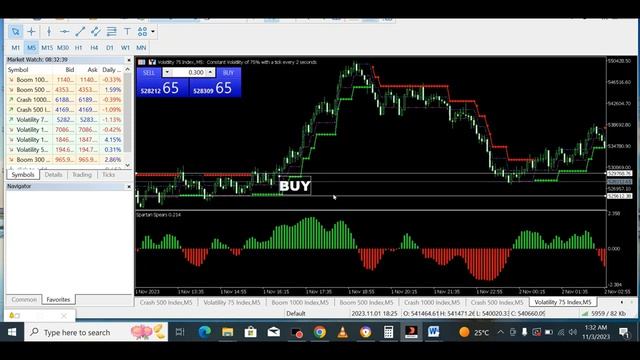Switch Navigator to Common tab
The image size is (640, 360).
coord(24,300)
